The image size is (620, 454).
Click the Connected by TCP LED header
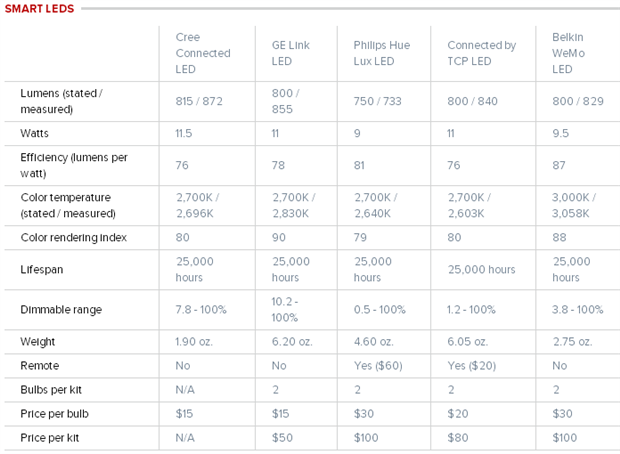[x=482, y=53]
